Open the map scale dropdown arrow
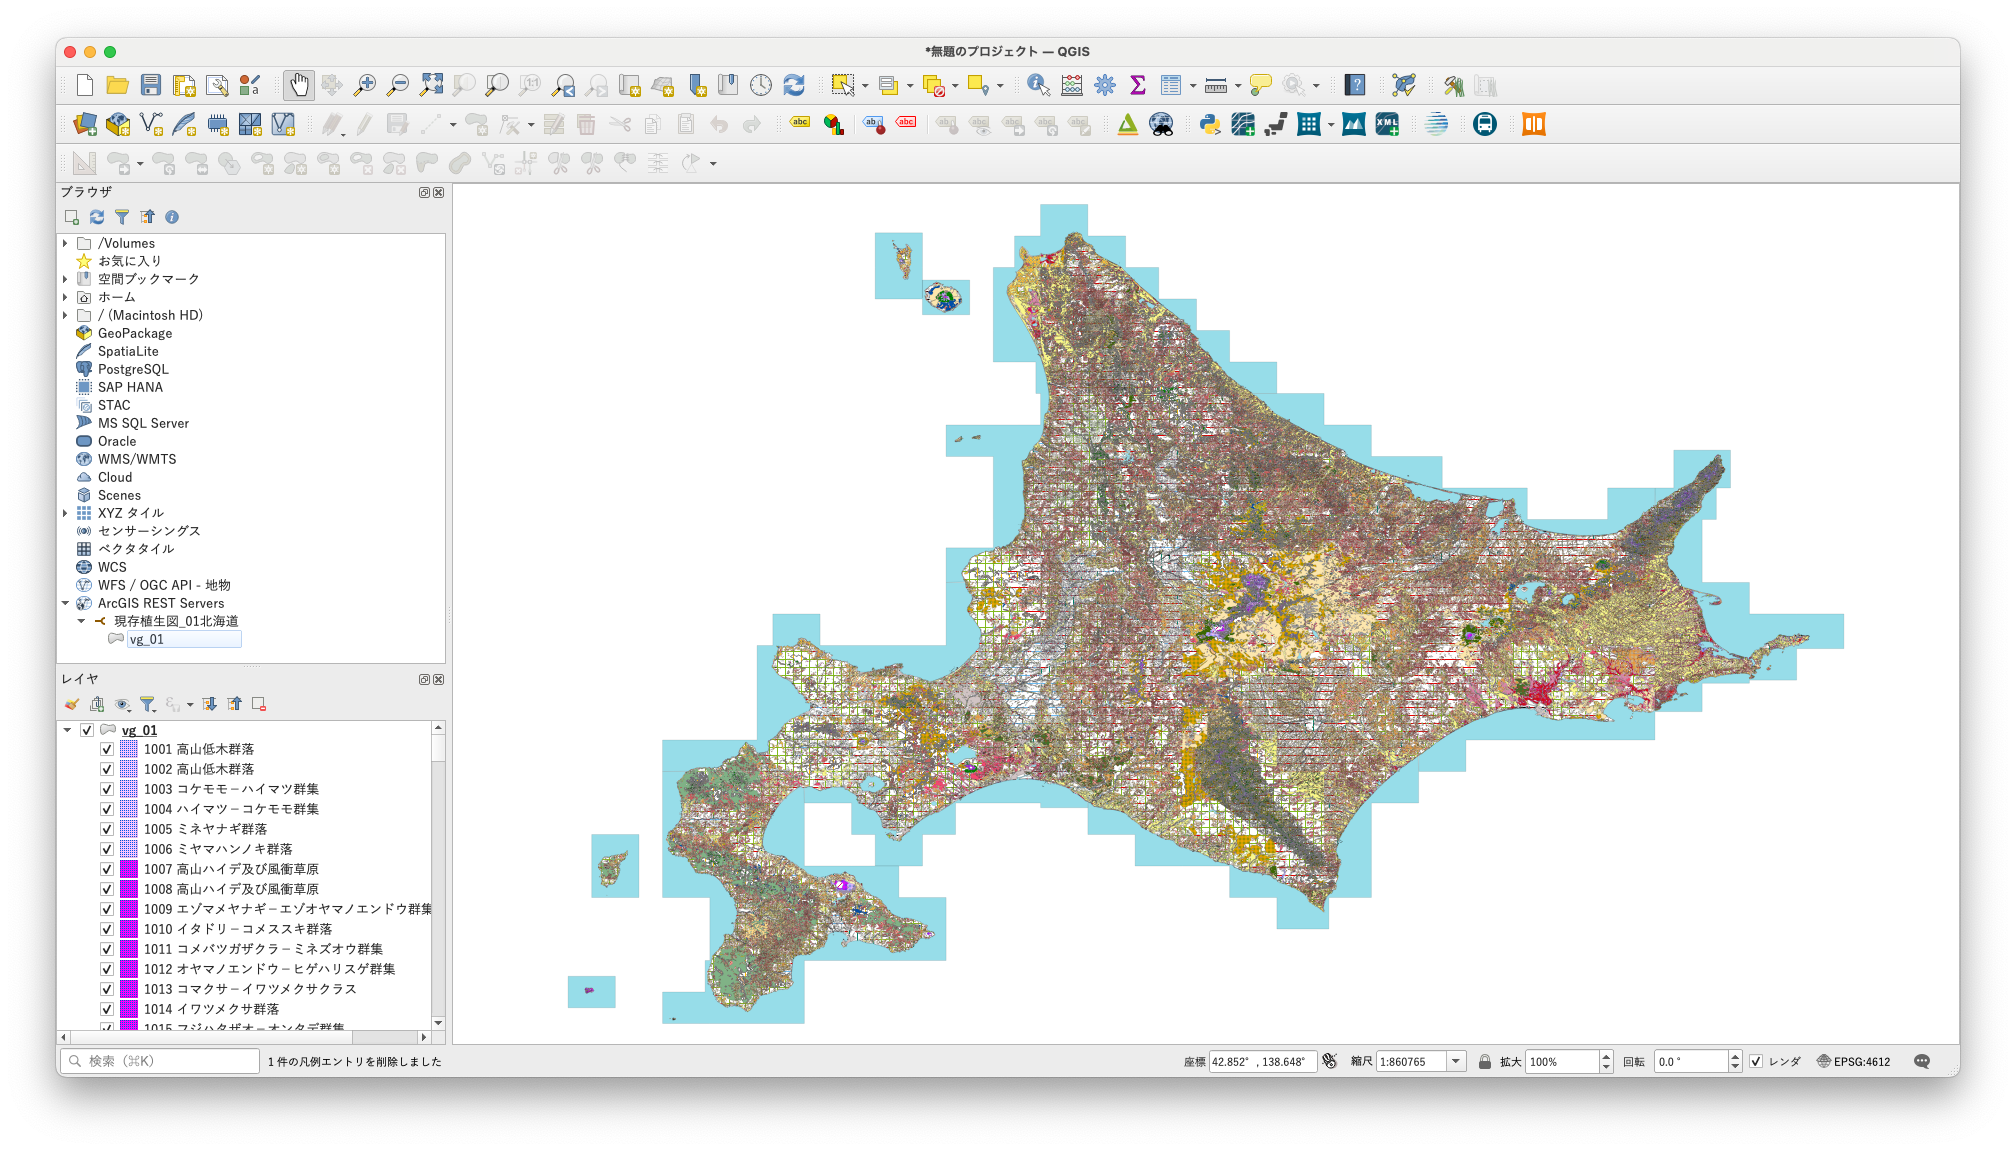The width and height of the screenshot is (2016, 1151). coord(1456,1061)
